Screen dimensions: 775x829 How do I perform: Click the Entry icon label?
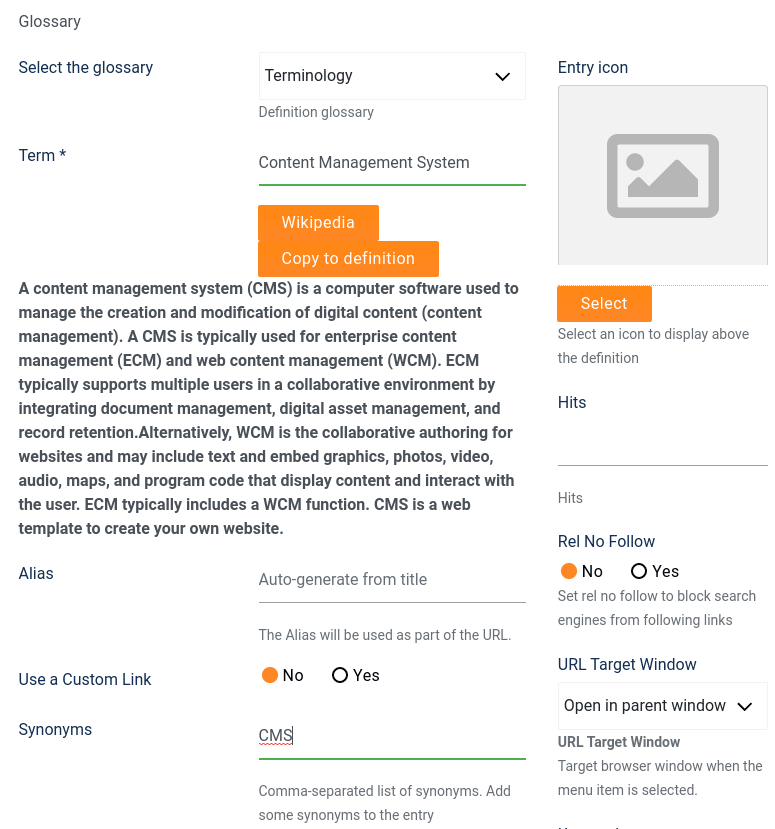(593, 68)
